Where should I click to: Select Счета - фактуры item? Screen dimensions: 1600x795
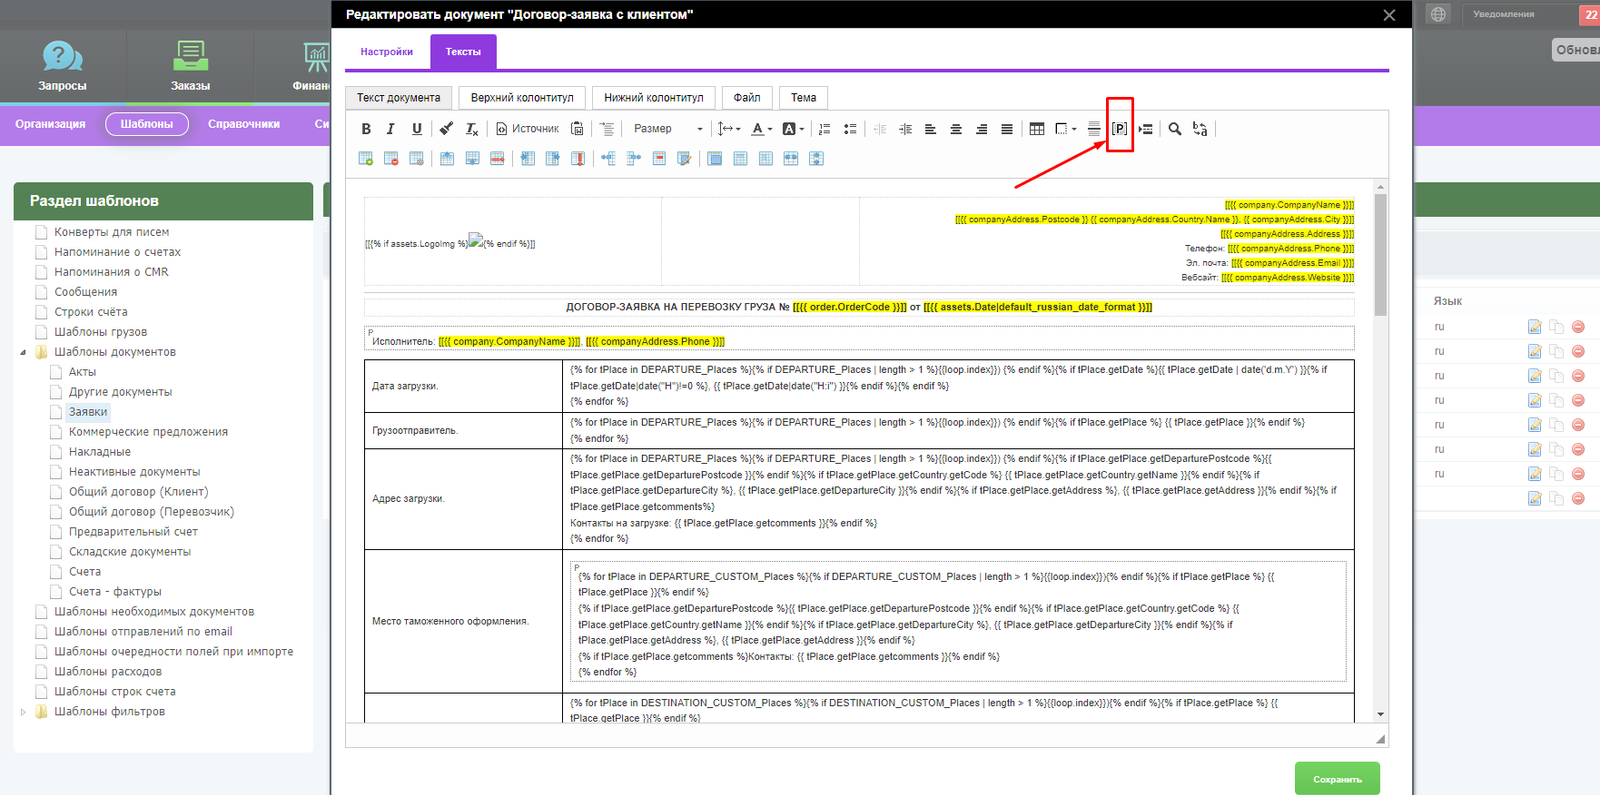[115, 592]
